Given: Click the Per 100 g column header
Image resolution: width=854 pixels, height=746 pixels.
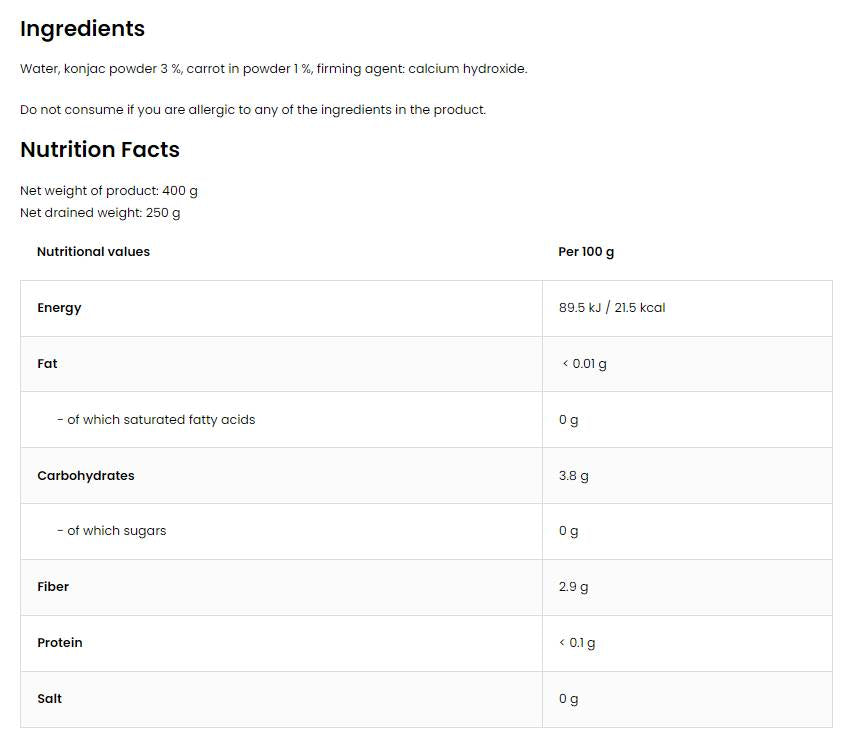Looking at the screenshot, I should click(586, 252).
